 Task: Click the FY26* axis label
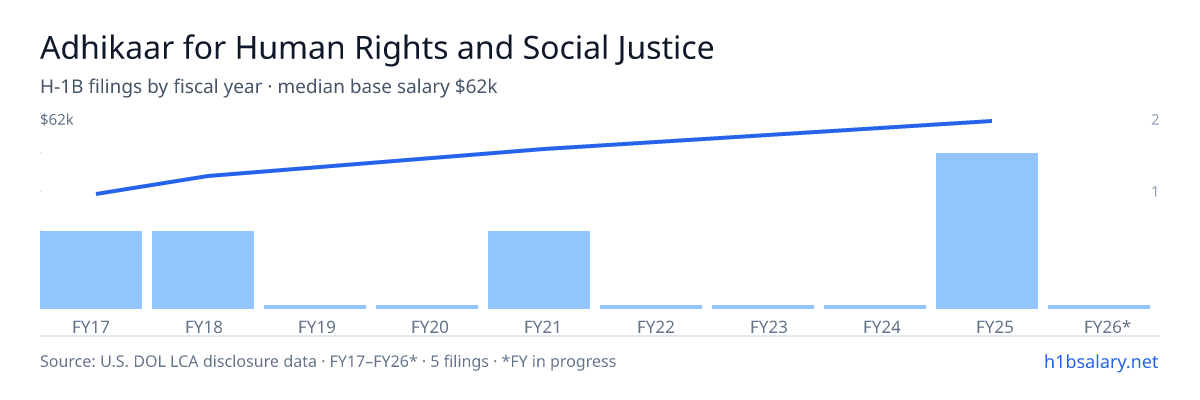click(1108, 326)
